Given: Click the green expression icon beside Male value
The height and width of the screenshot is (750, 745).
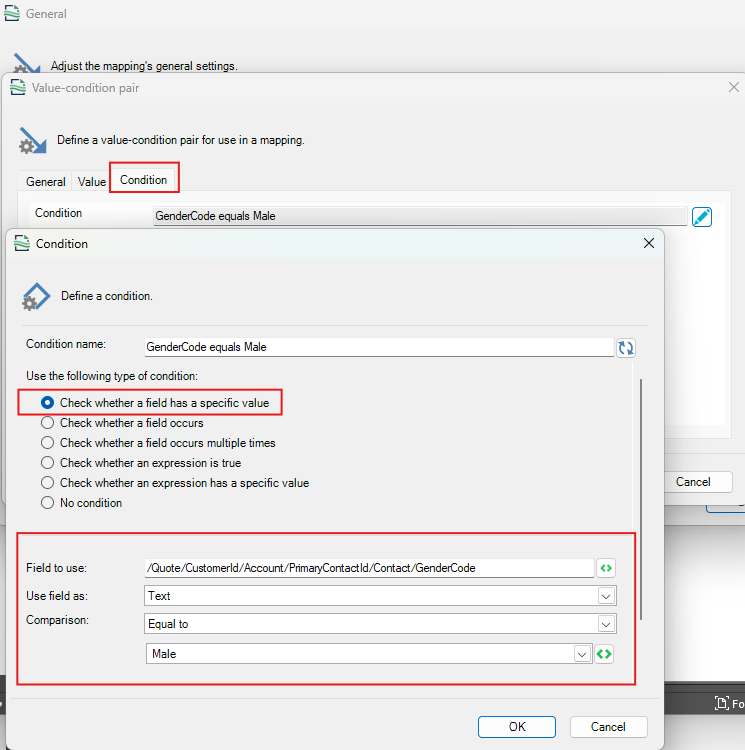Looking at the screenshot, I should click(x=604, y=654).
